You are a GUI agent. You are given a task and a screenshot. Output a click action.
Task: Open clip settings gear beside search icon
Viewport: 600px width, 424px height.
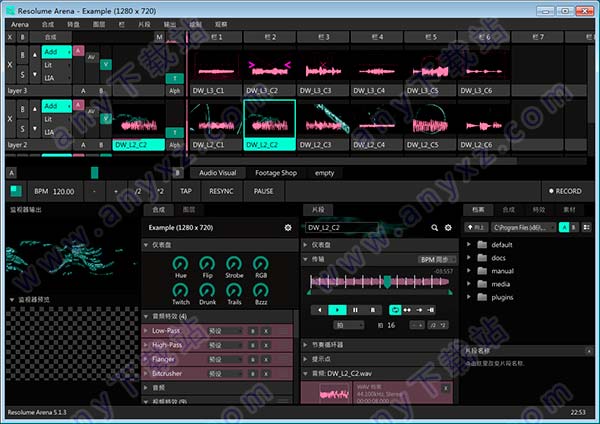[x=448, y=228]
